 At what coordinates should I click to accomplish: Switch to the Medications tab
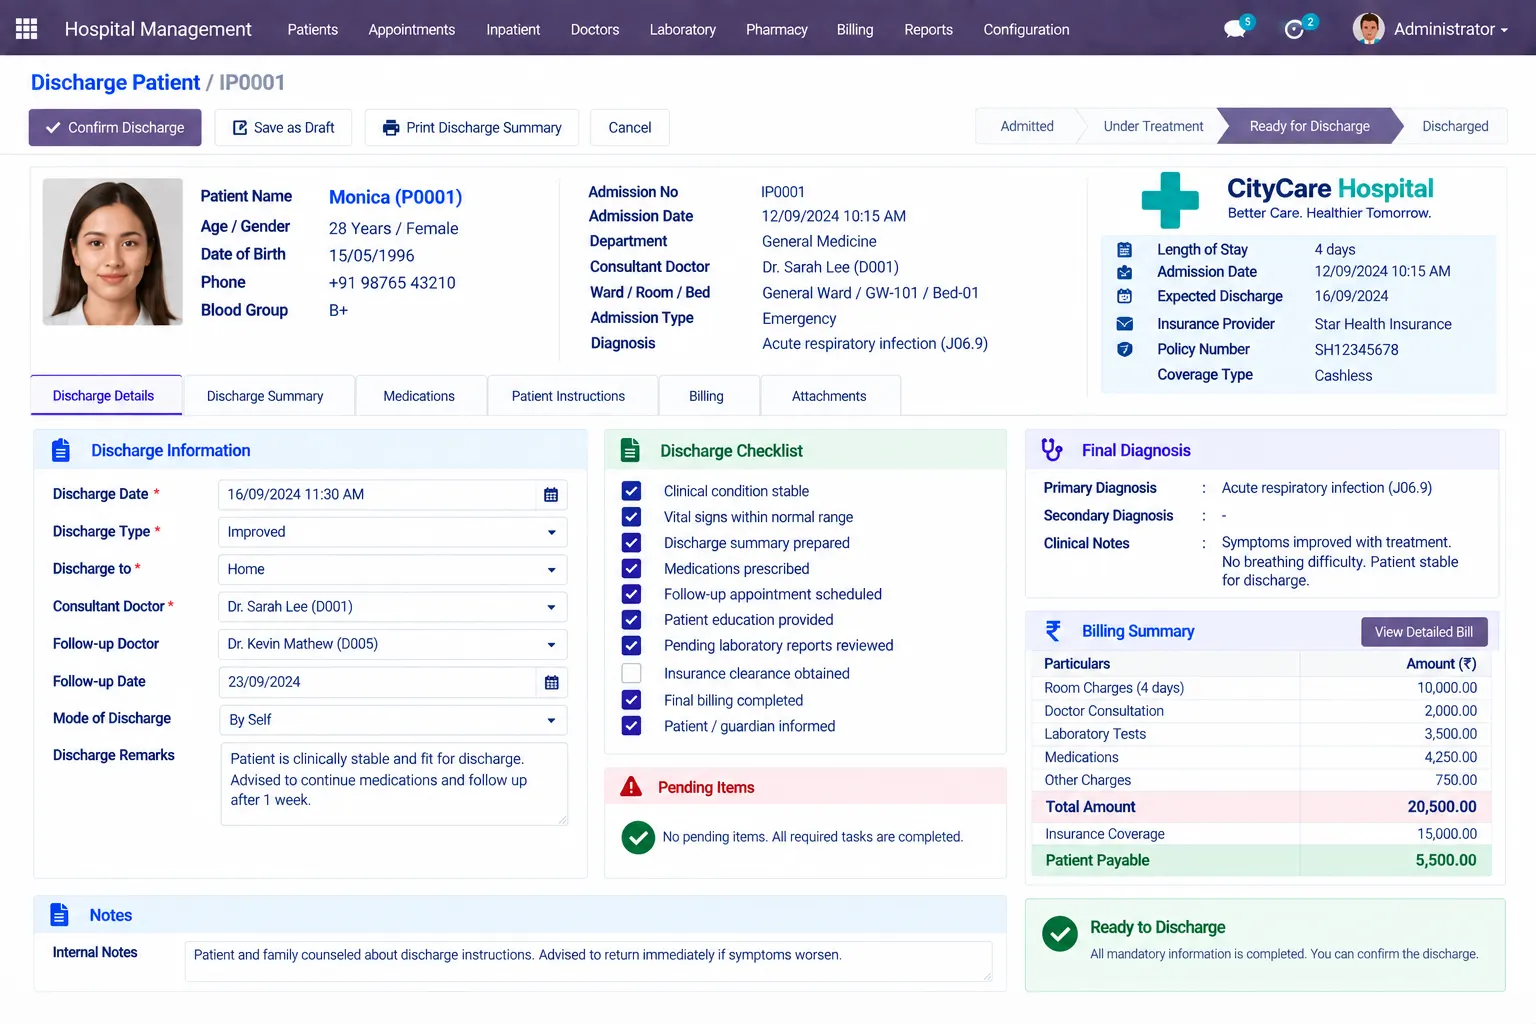419,396
